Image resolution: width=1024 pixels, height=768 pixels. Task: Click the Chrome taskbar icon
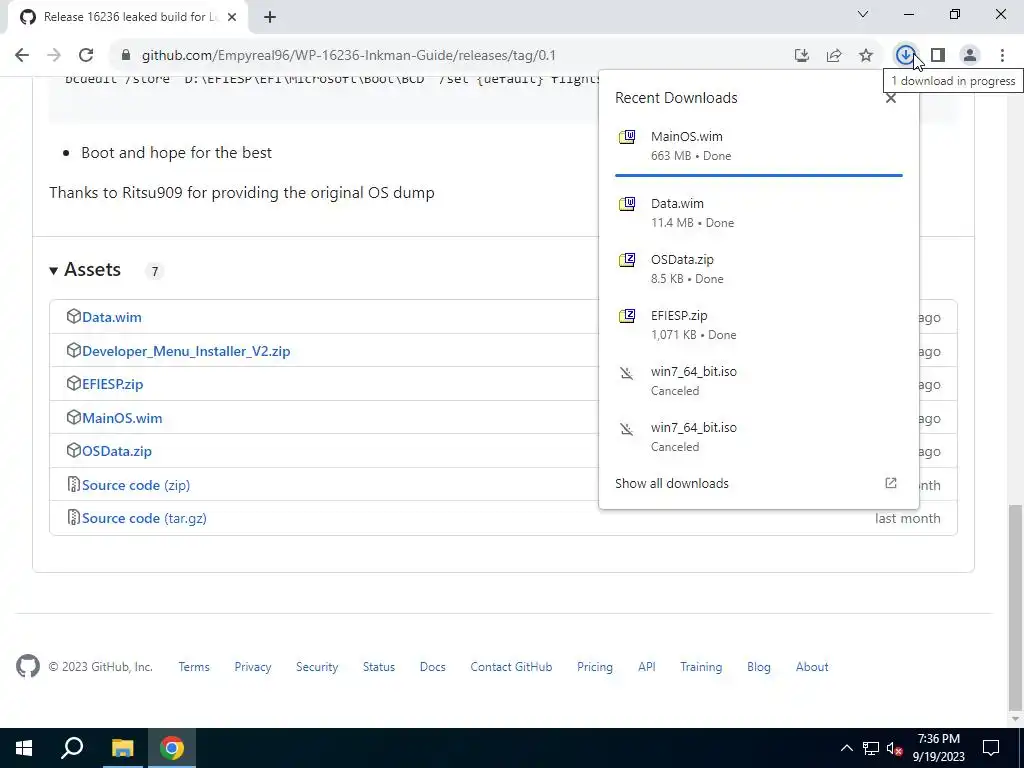coord(172,748)
